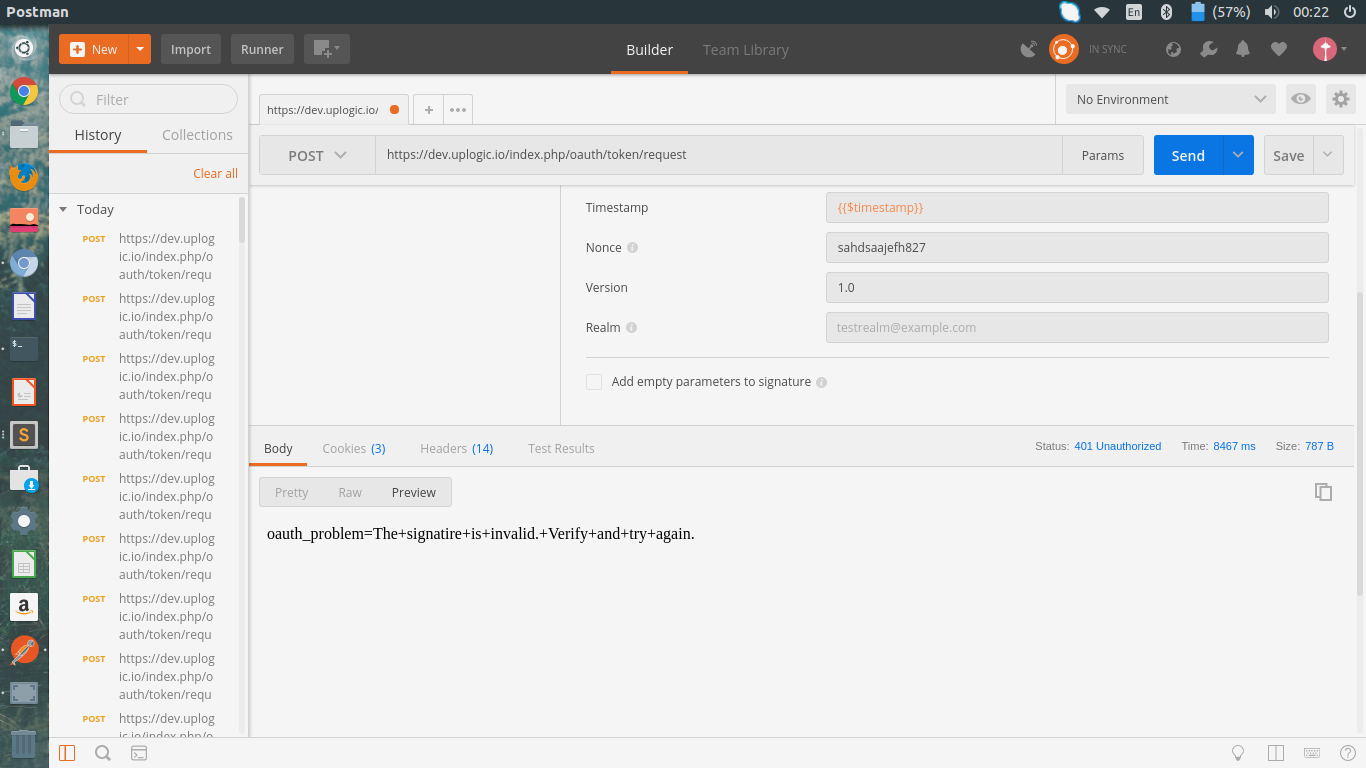Click the satellite proxy capture icon
This screenshot has width=1366, height=768.
pos(1028,49)
